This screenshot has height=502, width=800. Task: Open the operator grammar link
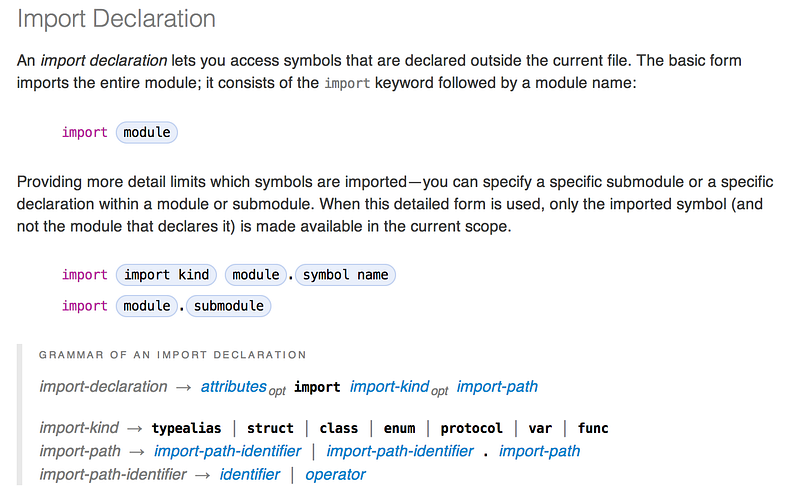click(x=335, y=475)
